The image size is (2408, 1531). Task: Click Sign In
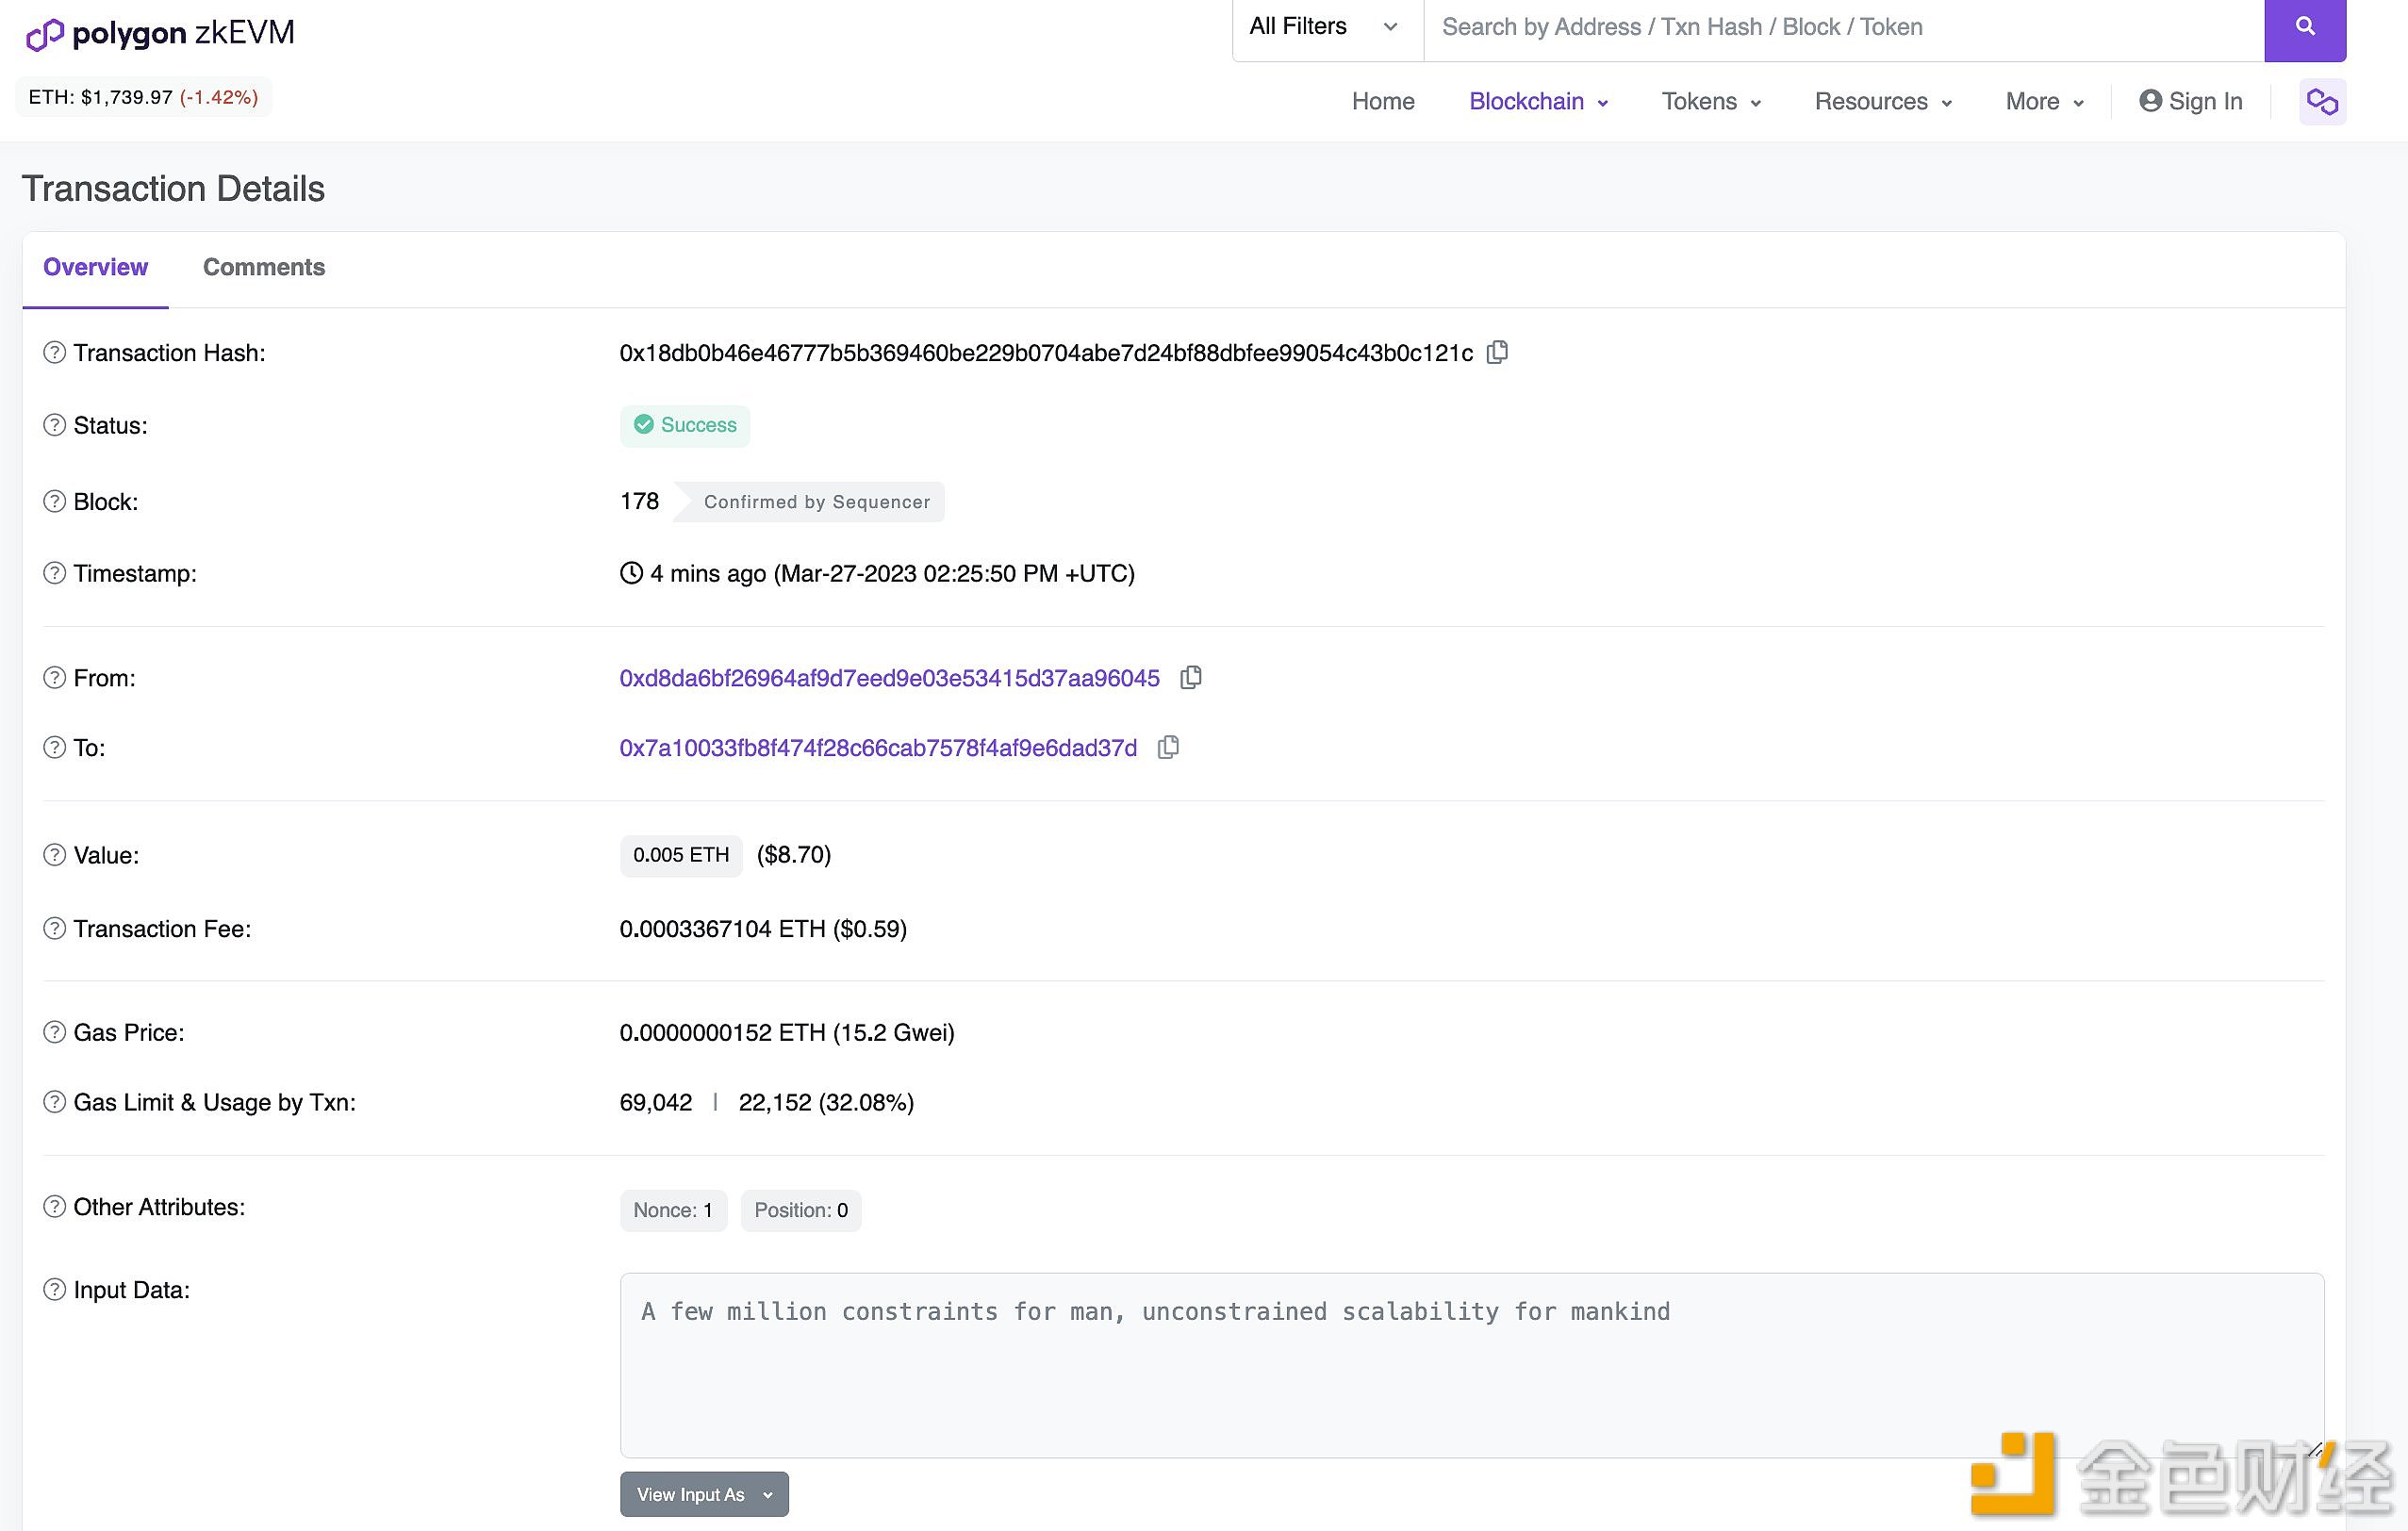[x=2190, y=102]
